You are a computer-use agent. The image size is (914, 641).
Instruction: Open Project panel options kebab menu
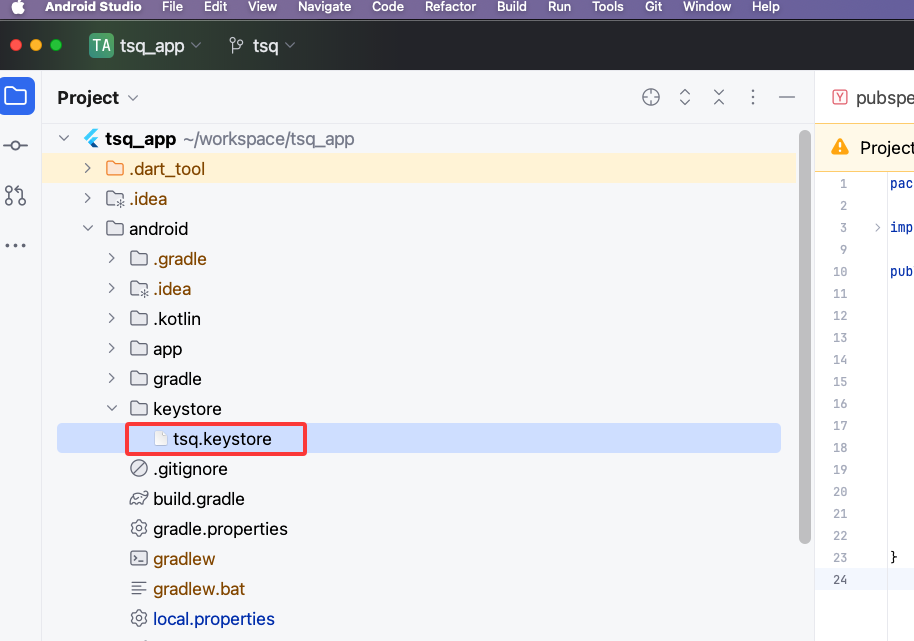[x=753, y=97]
